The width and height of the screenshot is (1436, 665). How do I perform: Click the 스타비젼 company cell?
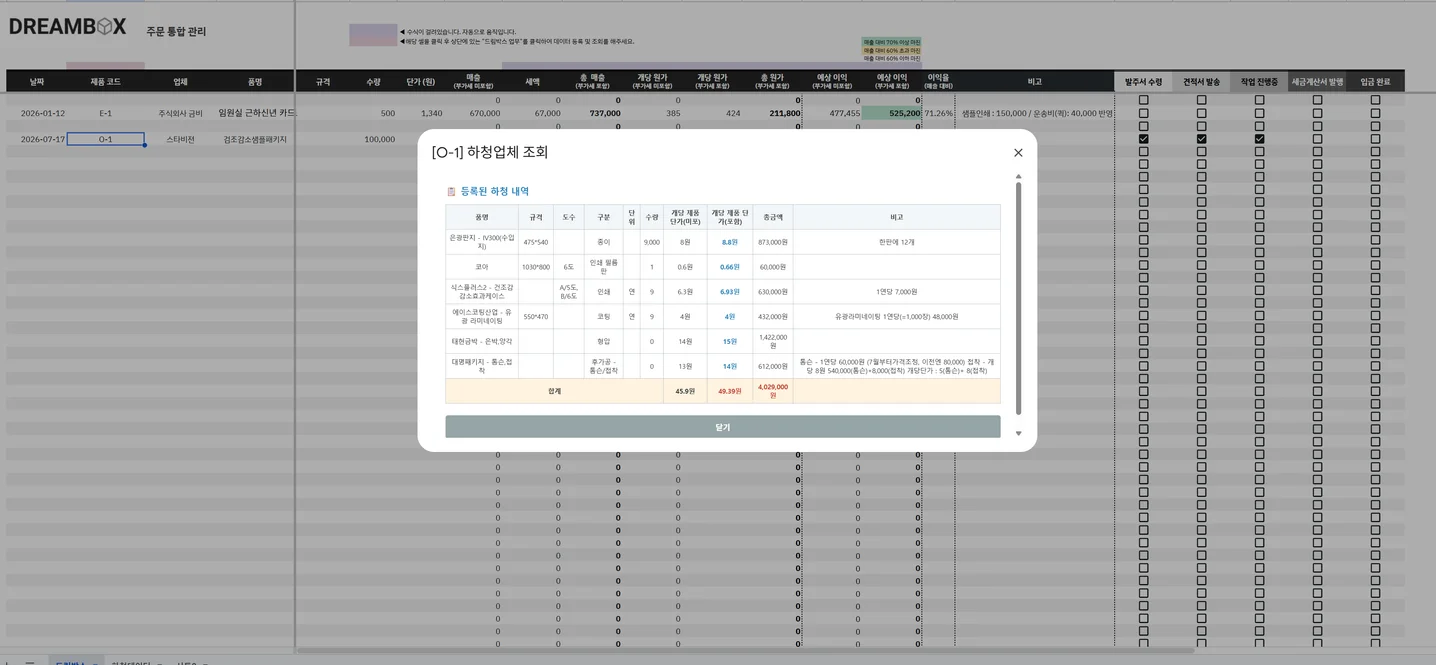pyautogui.click(x=180, y=139)
